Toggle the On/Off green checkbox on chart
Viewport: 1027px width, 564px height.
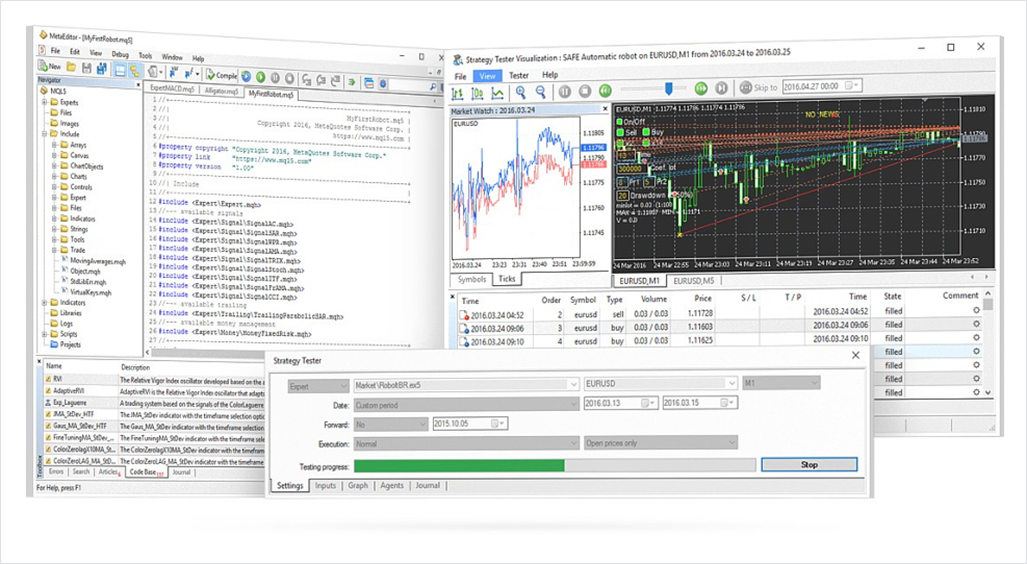(620, 122)
